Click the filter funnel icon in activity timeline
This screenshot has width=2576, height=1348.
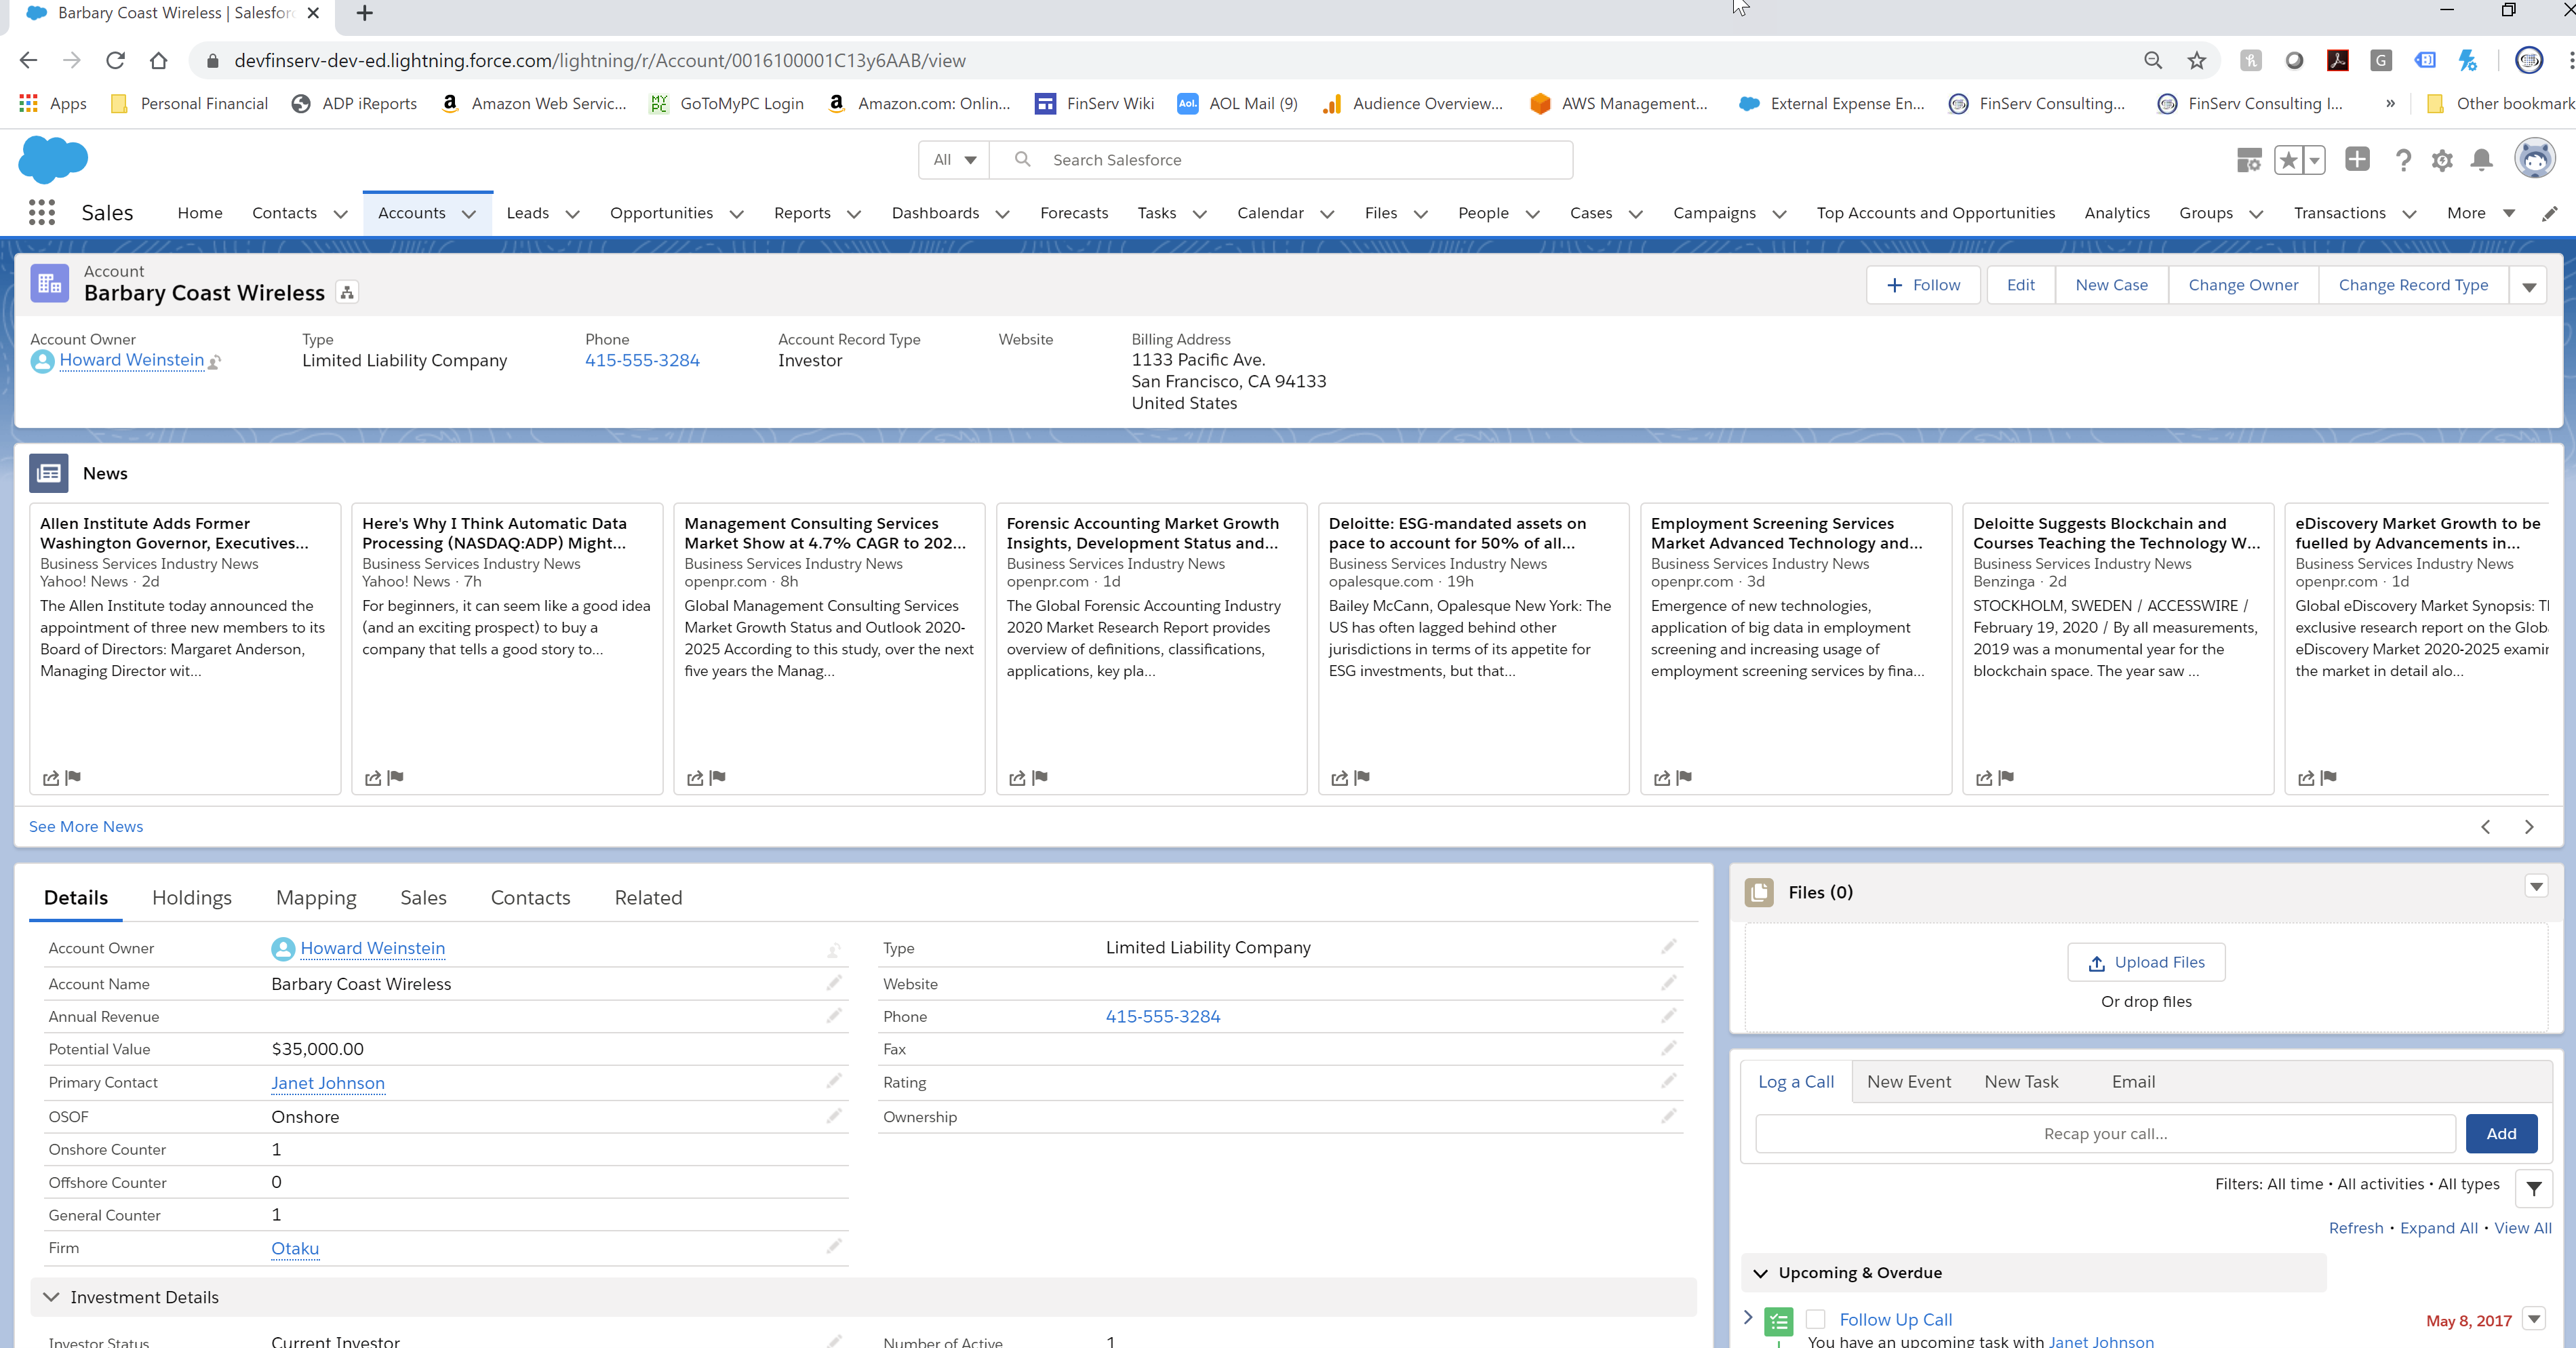2533,1188
